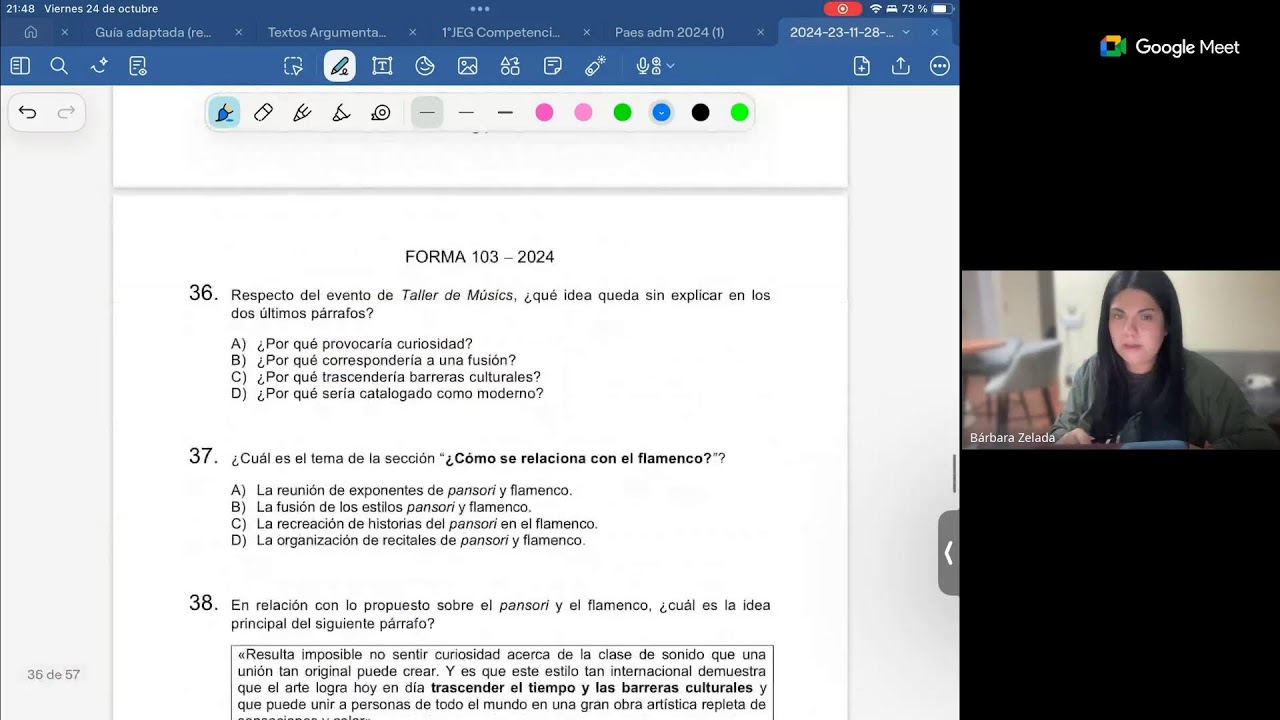Image resolution: width=1280 pixels, height=720 pixels.
Task: Add a new page with the plus-page icon
Action: click(x=862, y=66)
